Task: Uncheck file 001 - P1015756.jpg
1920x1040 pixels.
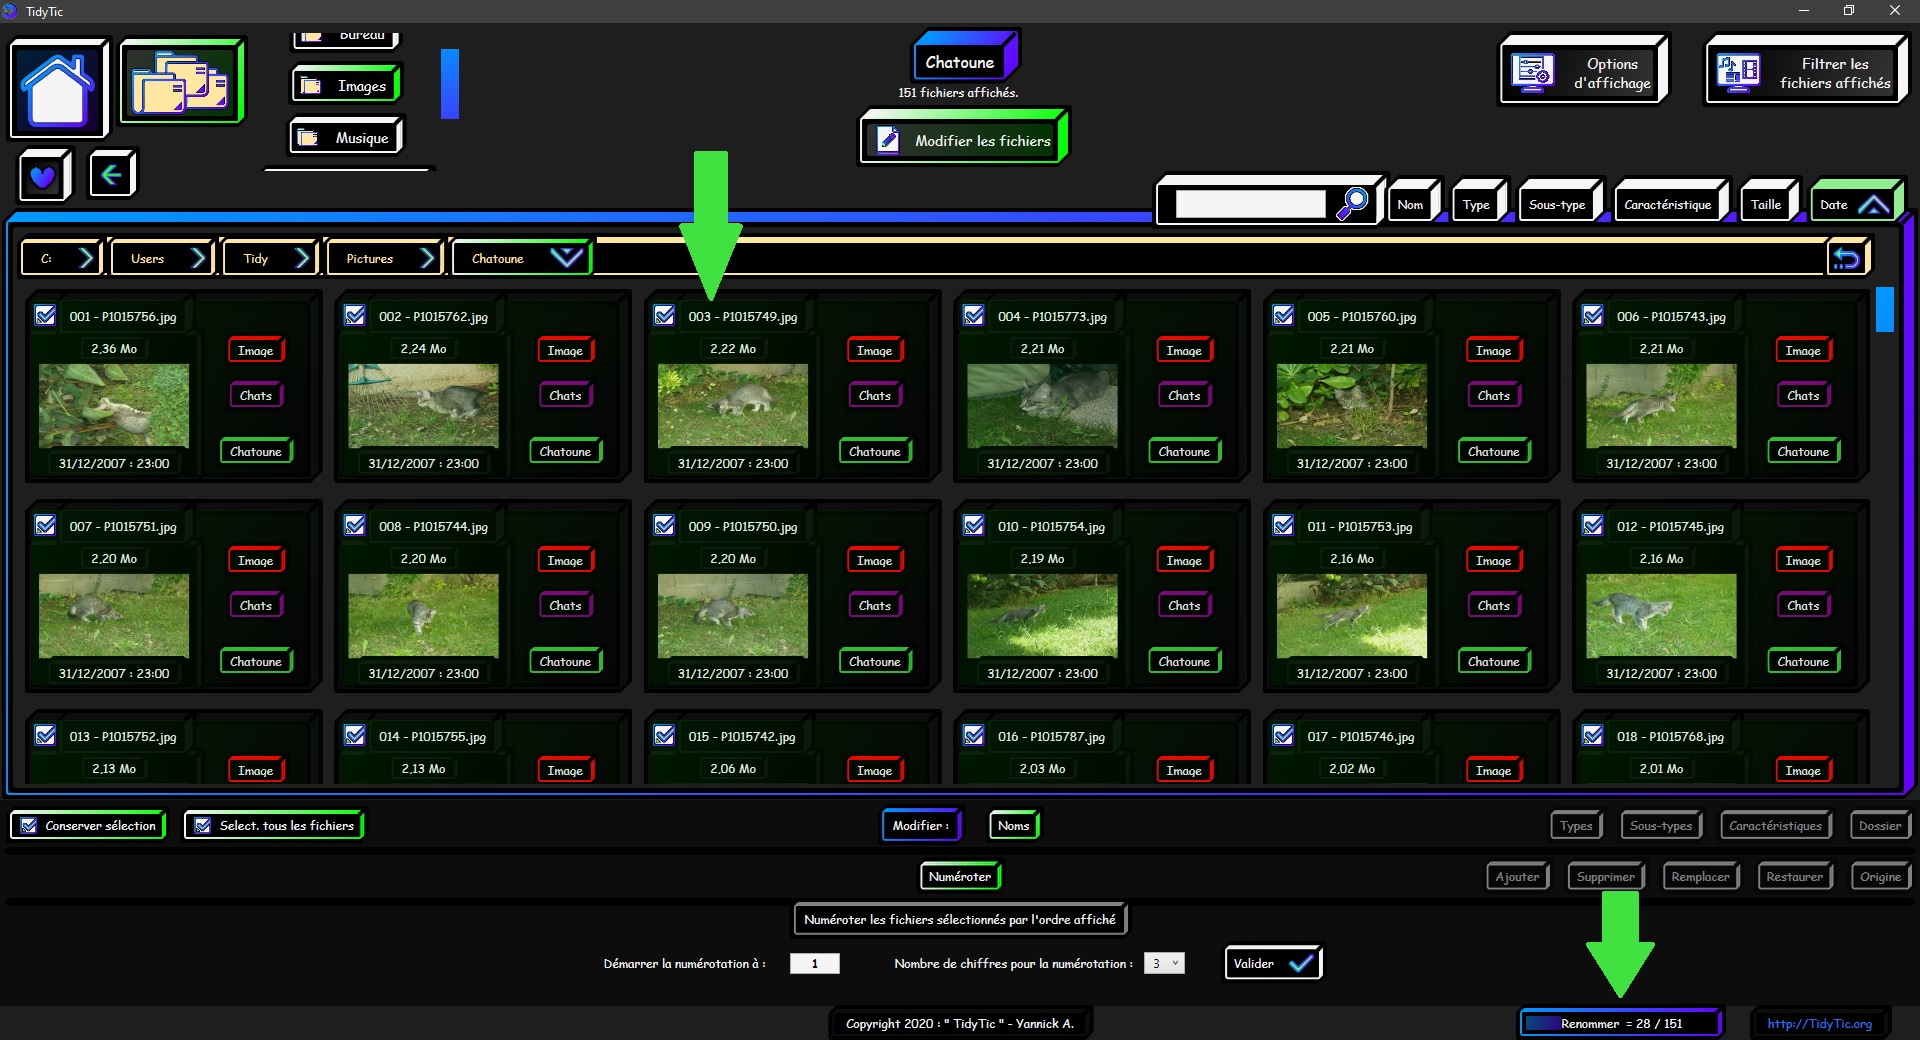Action: coord(45,316)
